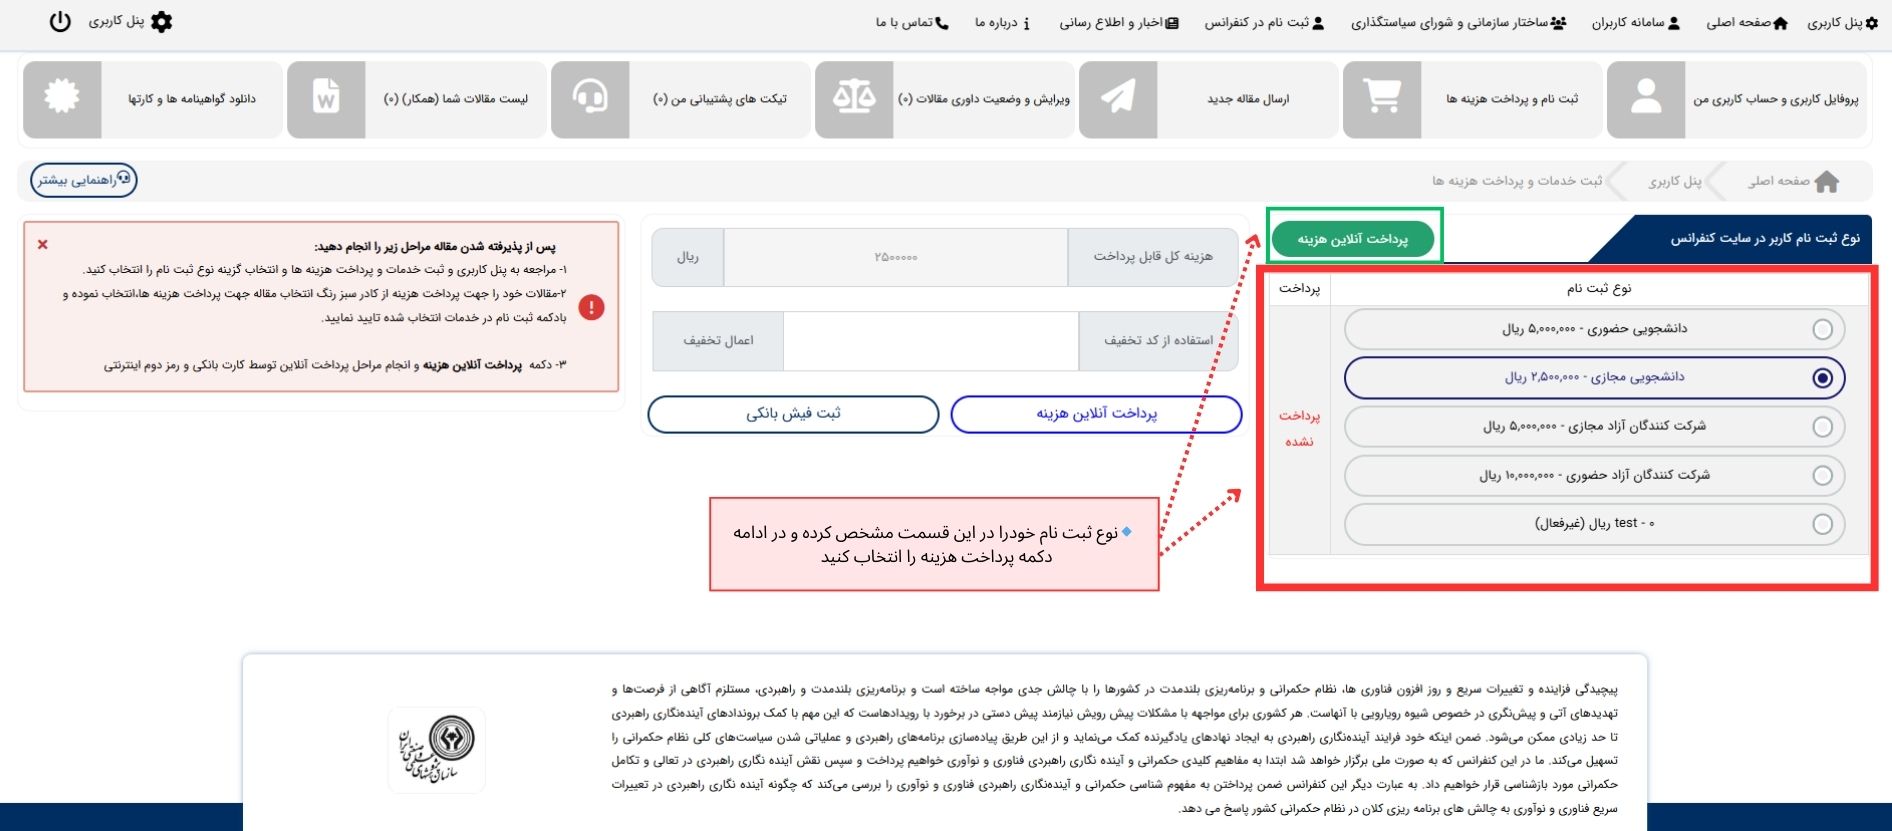Click the ریال currency label
The width and height of the screenshot is (1892, 831).
click(x=687, y=257)
